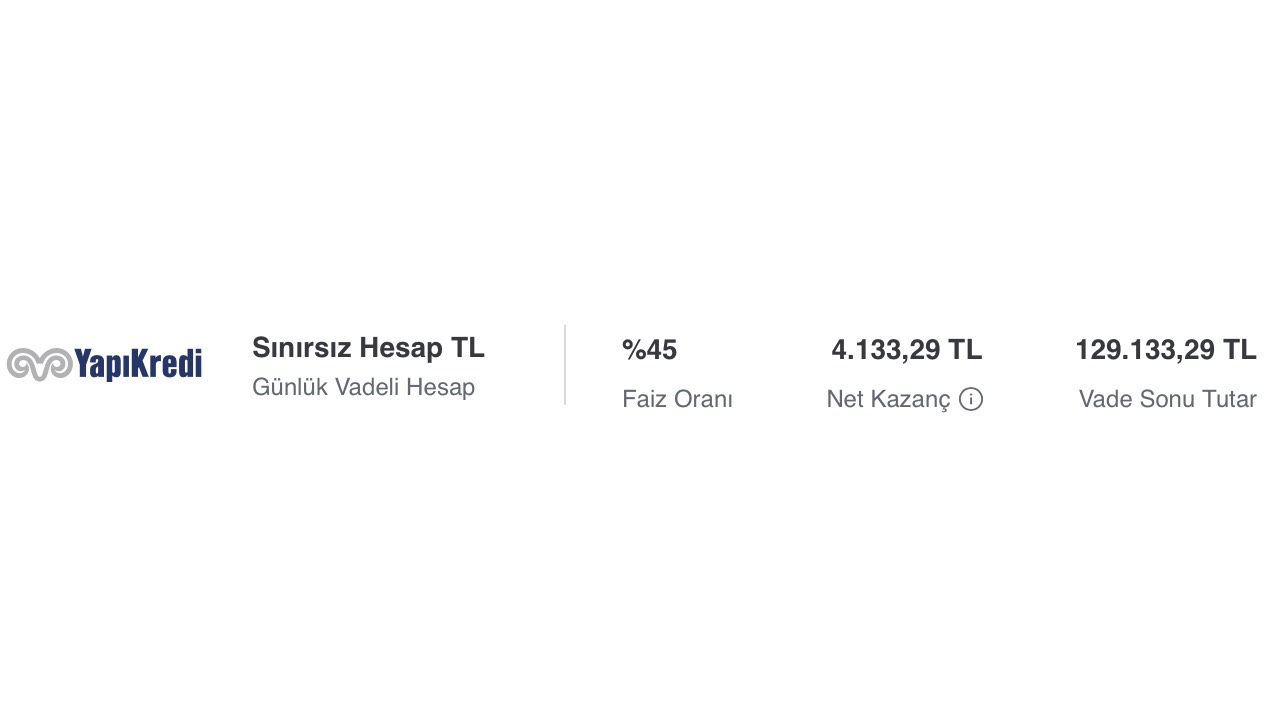Click the 129.133,29 TL maturity total

(x=1165, y=350)
